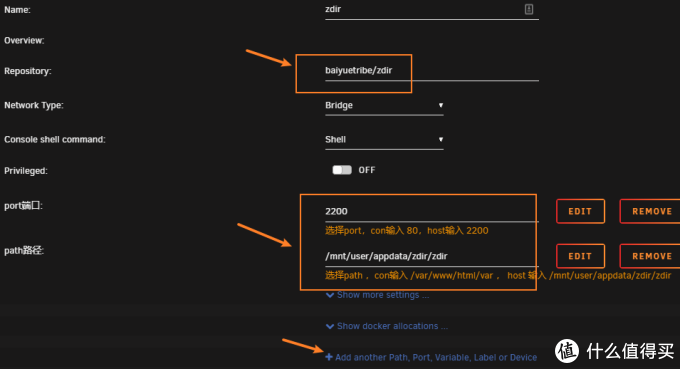
Task: Click the Network Type: label
Action: click(x=34, y=105)
